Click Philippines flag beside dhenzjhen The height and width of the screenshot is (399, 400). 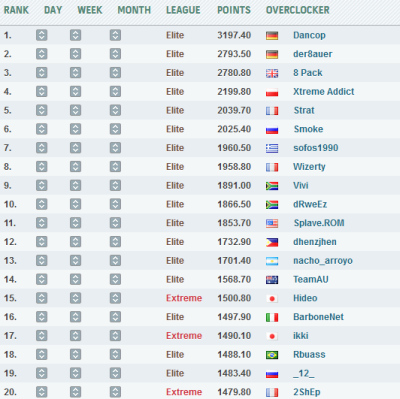click(x=272, y=242)
